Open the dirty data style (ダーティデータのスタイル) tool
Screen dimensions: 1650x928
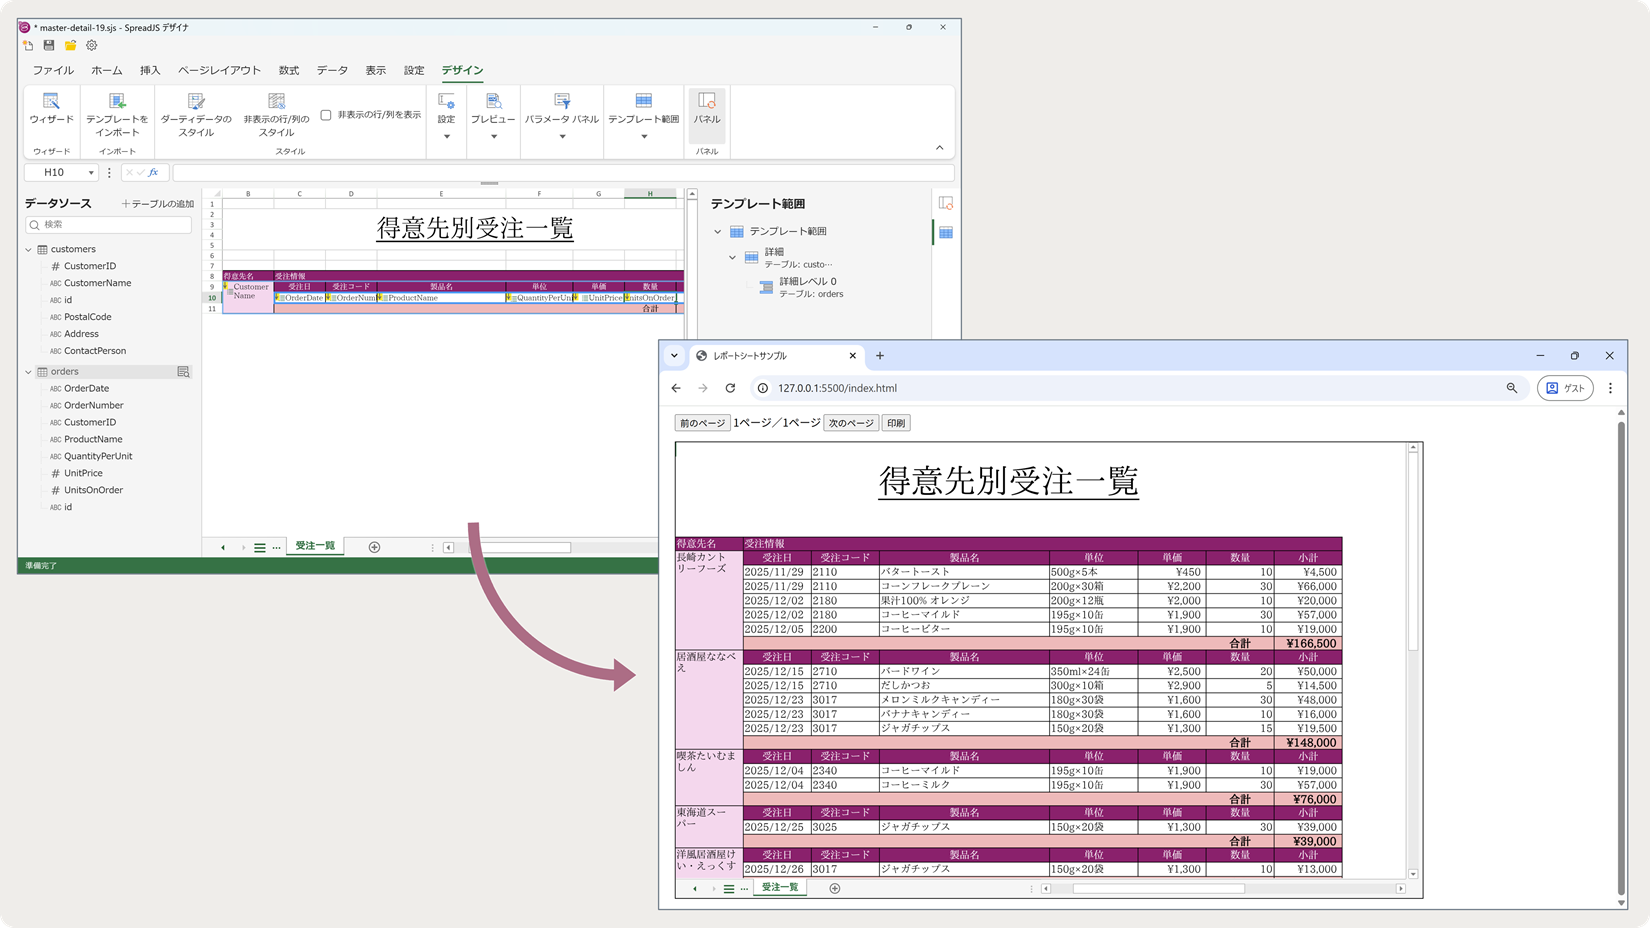coord(196,108)
